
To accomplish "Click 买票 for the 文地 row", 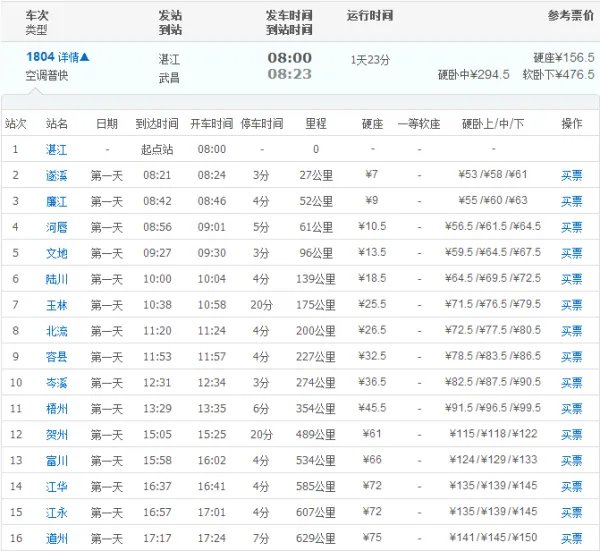I will (x=572, y=253).
